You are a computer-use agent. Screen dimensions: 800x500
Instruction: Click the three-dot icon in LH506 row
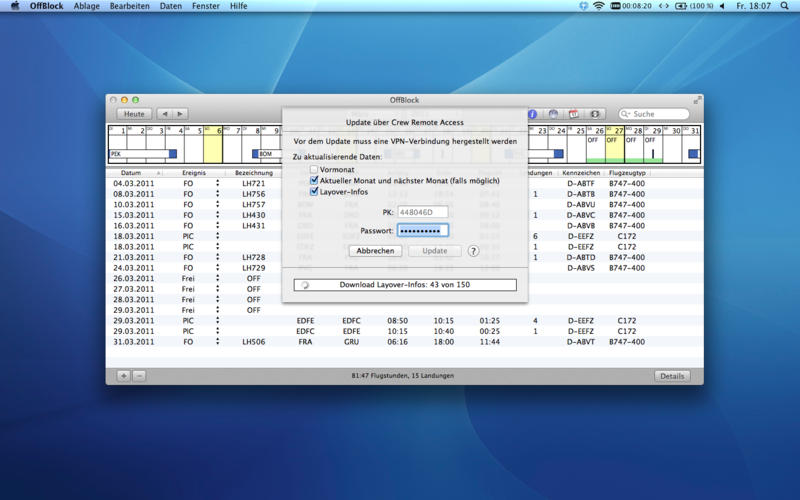pos(217,342)
